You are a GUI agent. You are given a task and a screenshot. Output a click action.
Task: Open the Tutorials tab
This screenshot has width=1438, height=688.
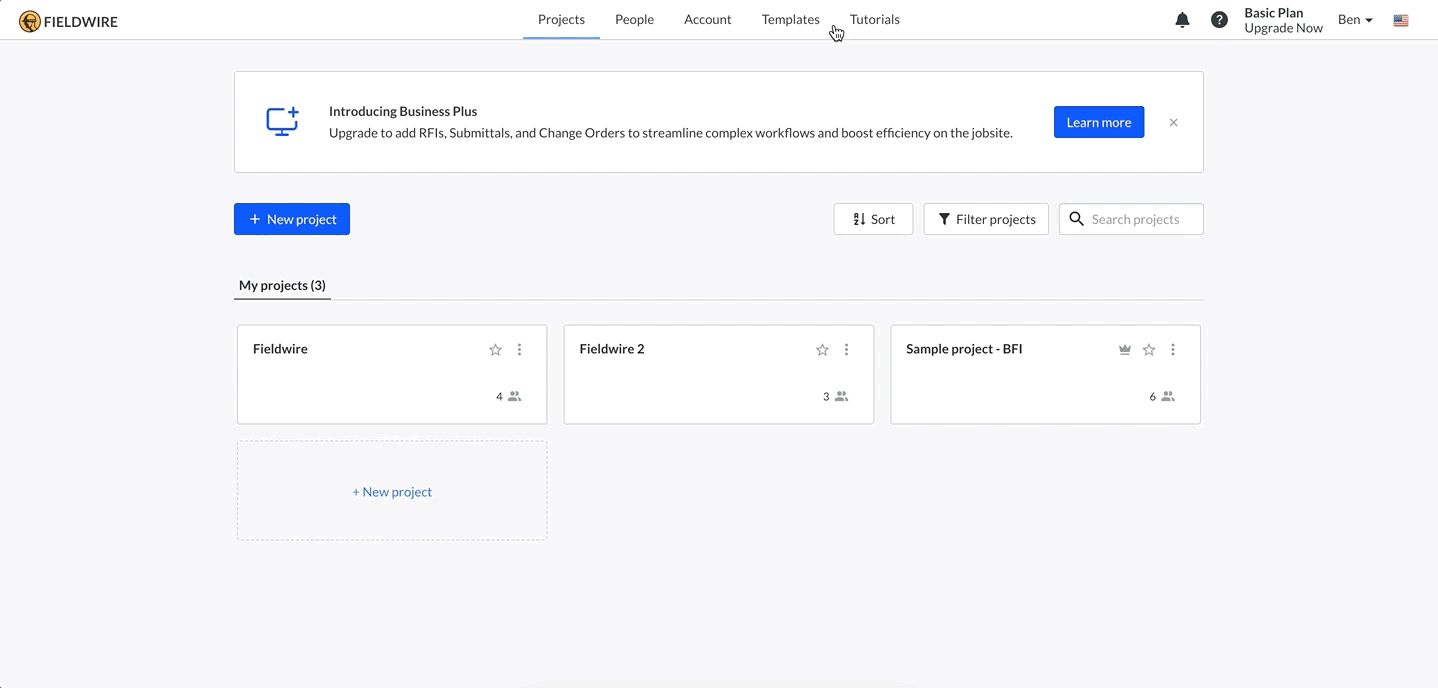875,20
